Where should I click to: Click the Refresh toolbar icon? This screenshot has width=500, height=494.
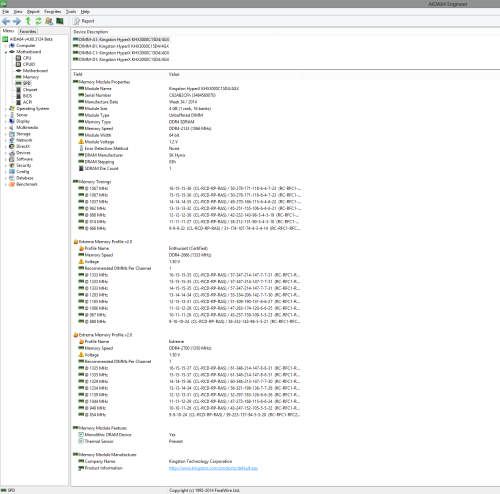(38, 21)
